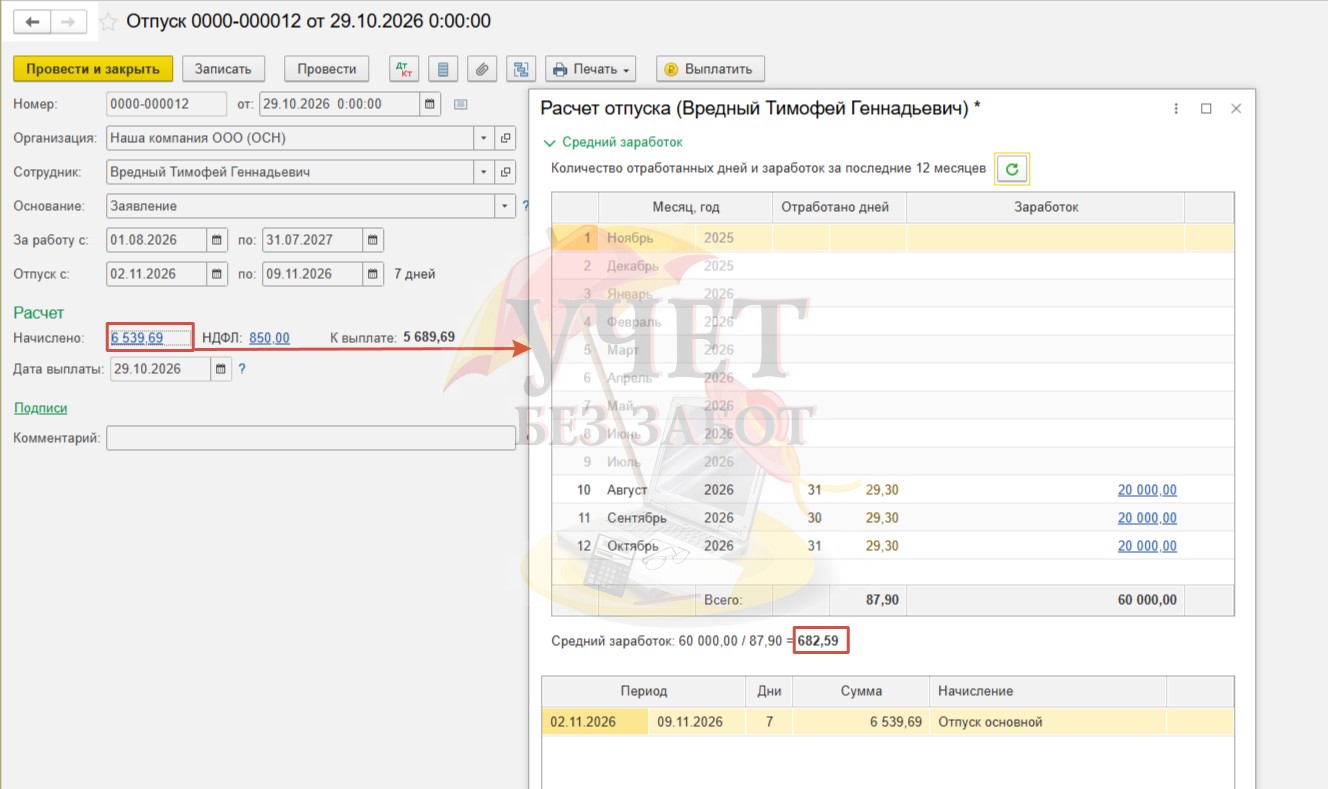Open the accrued amount link 6 539,69

tap(137, 338)
